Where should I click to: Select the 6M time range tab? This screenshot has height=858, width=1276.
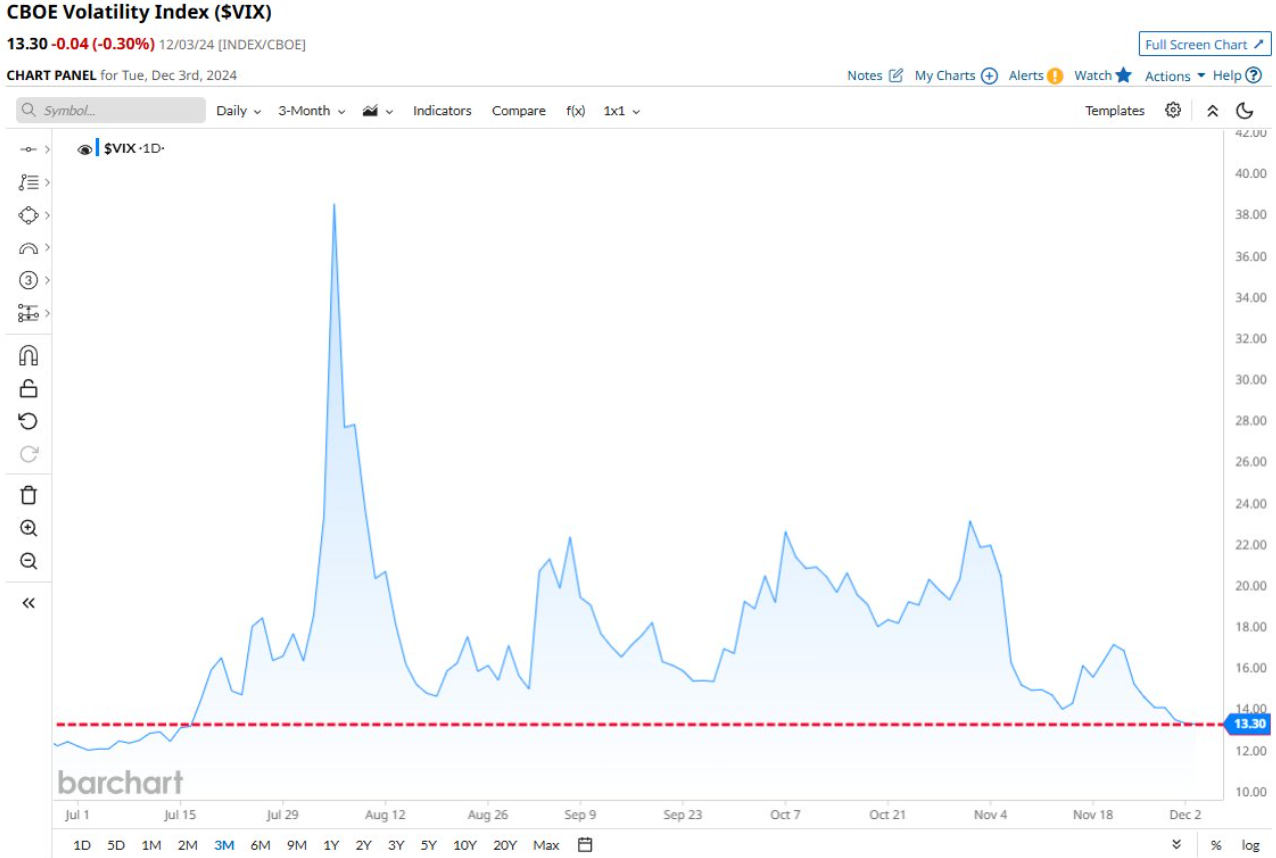pos(260,845)
